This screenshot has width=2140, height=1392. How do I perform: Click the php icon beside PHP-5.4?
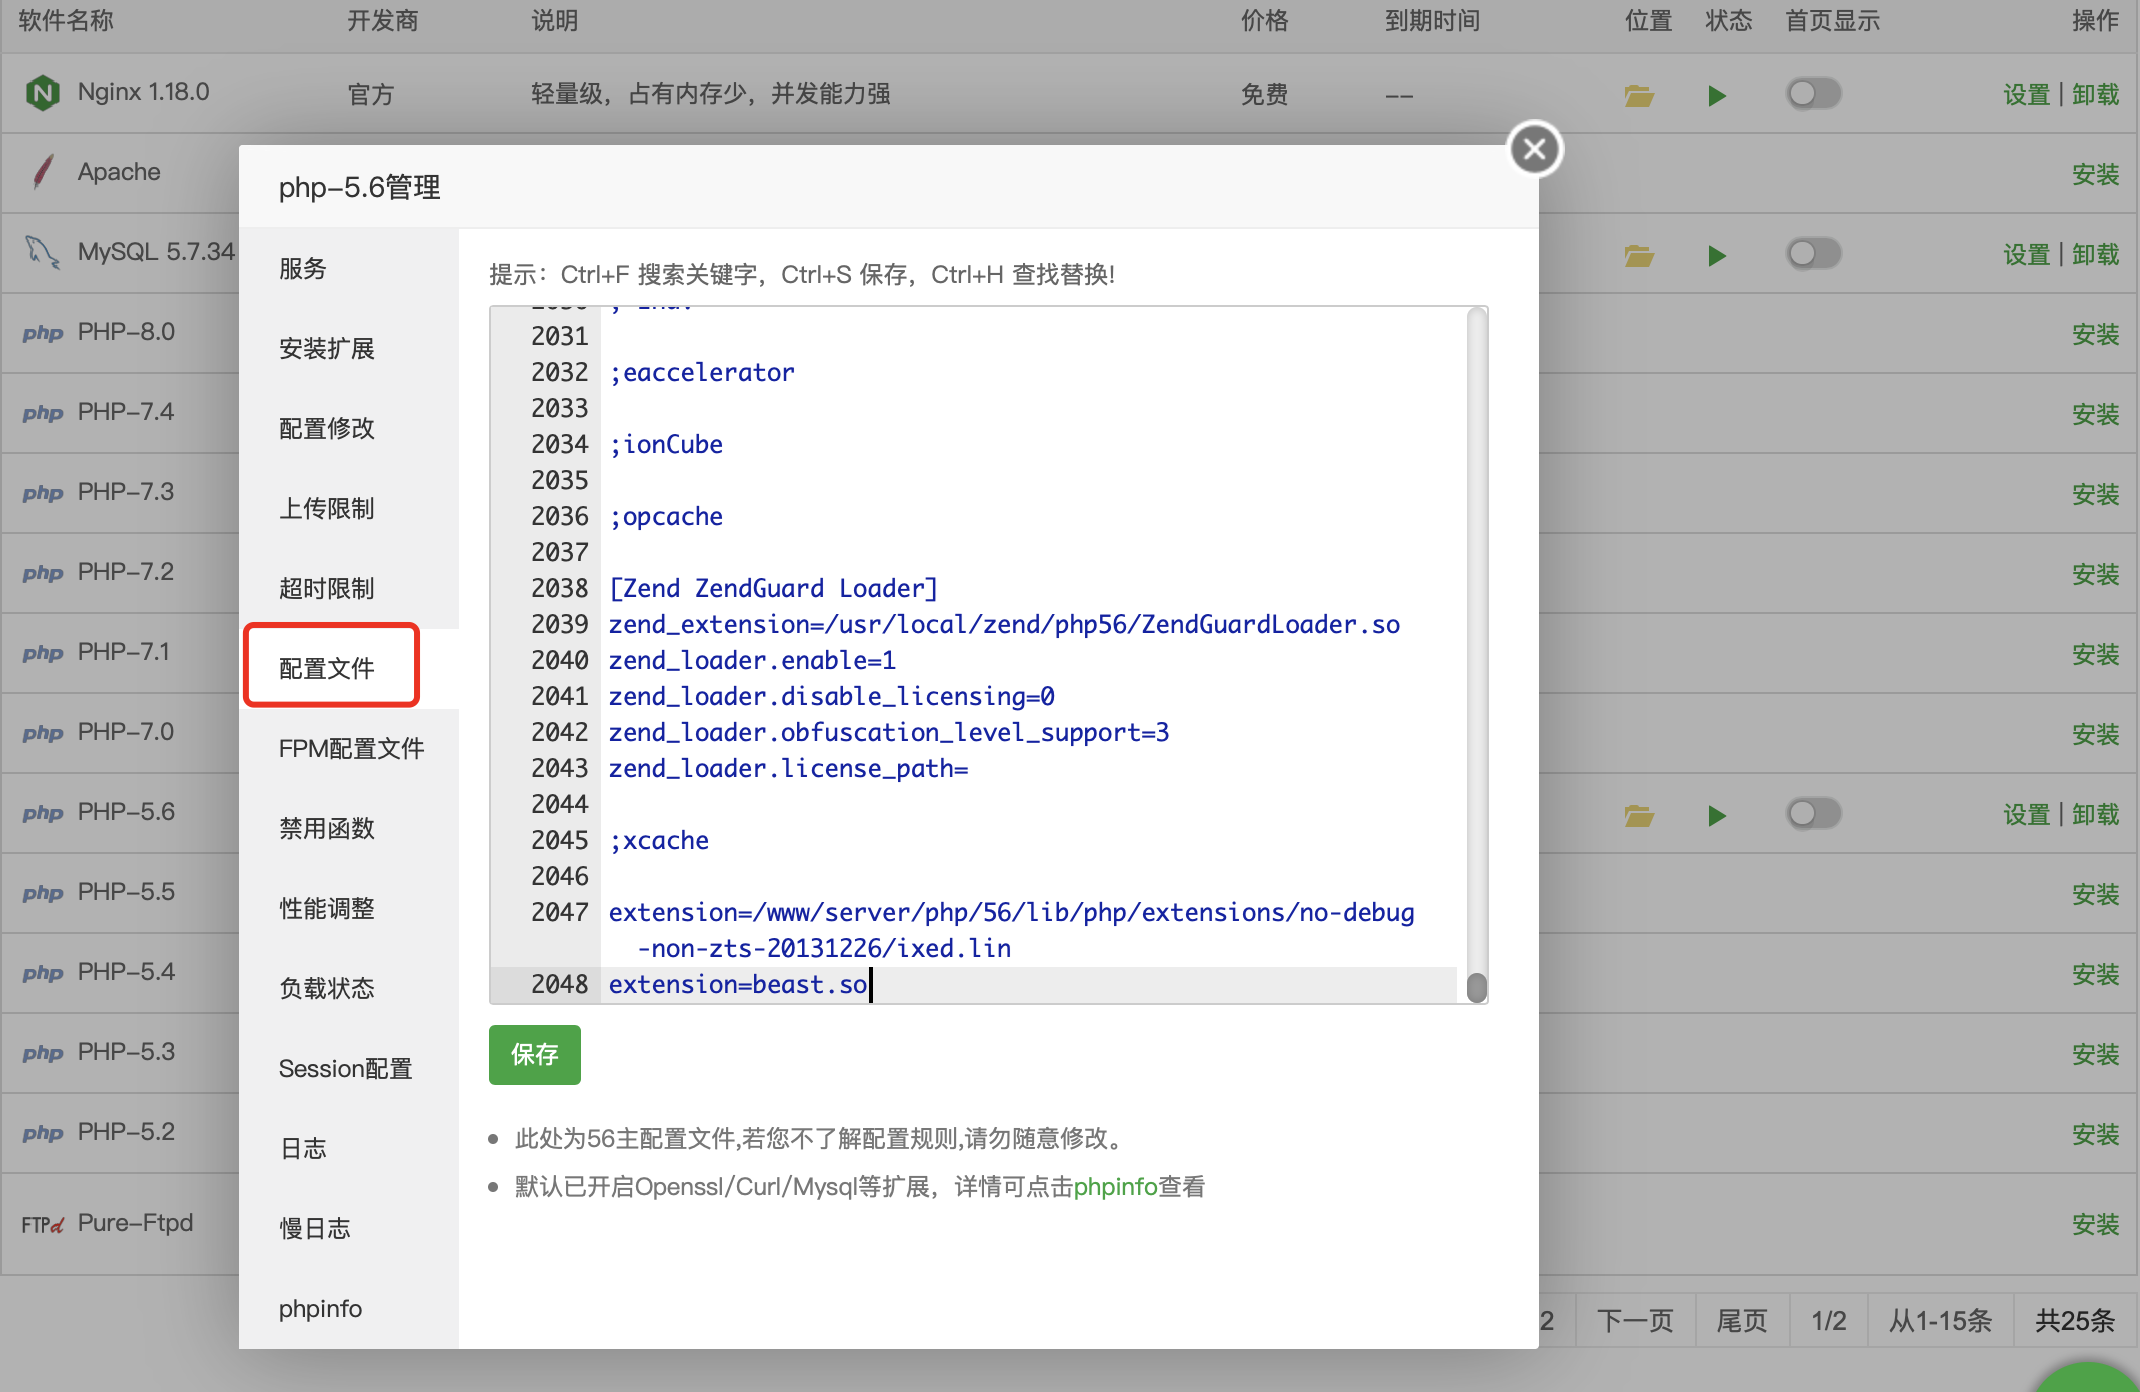[x=43, y=973]
